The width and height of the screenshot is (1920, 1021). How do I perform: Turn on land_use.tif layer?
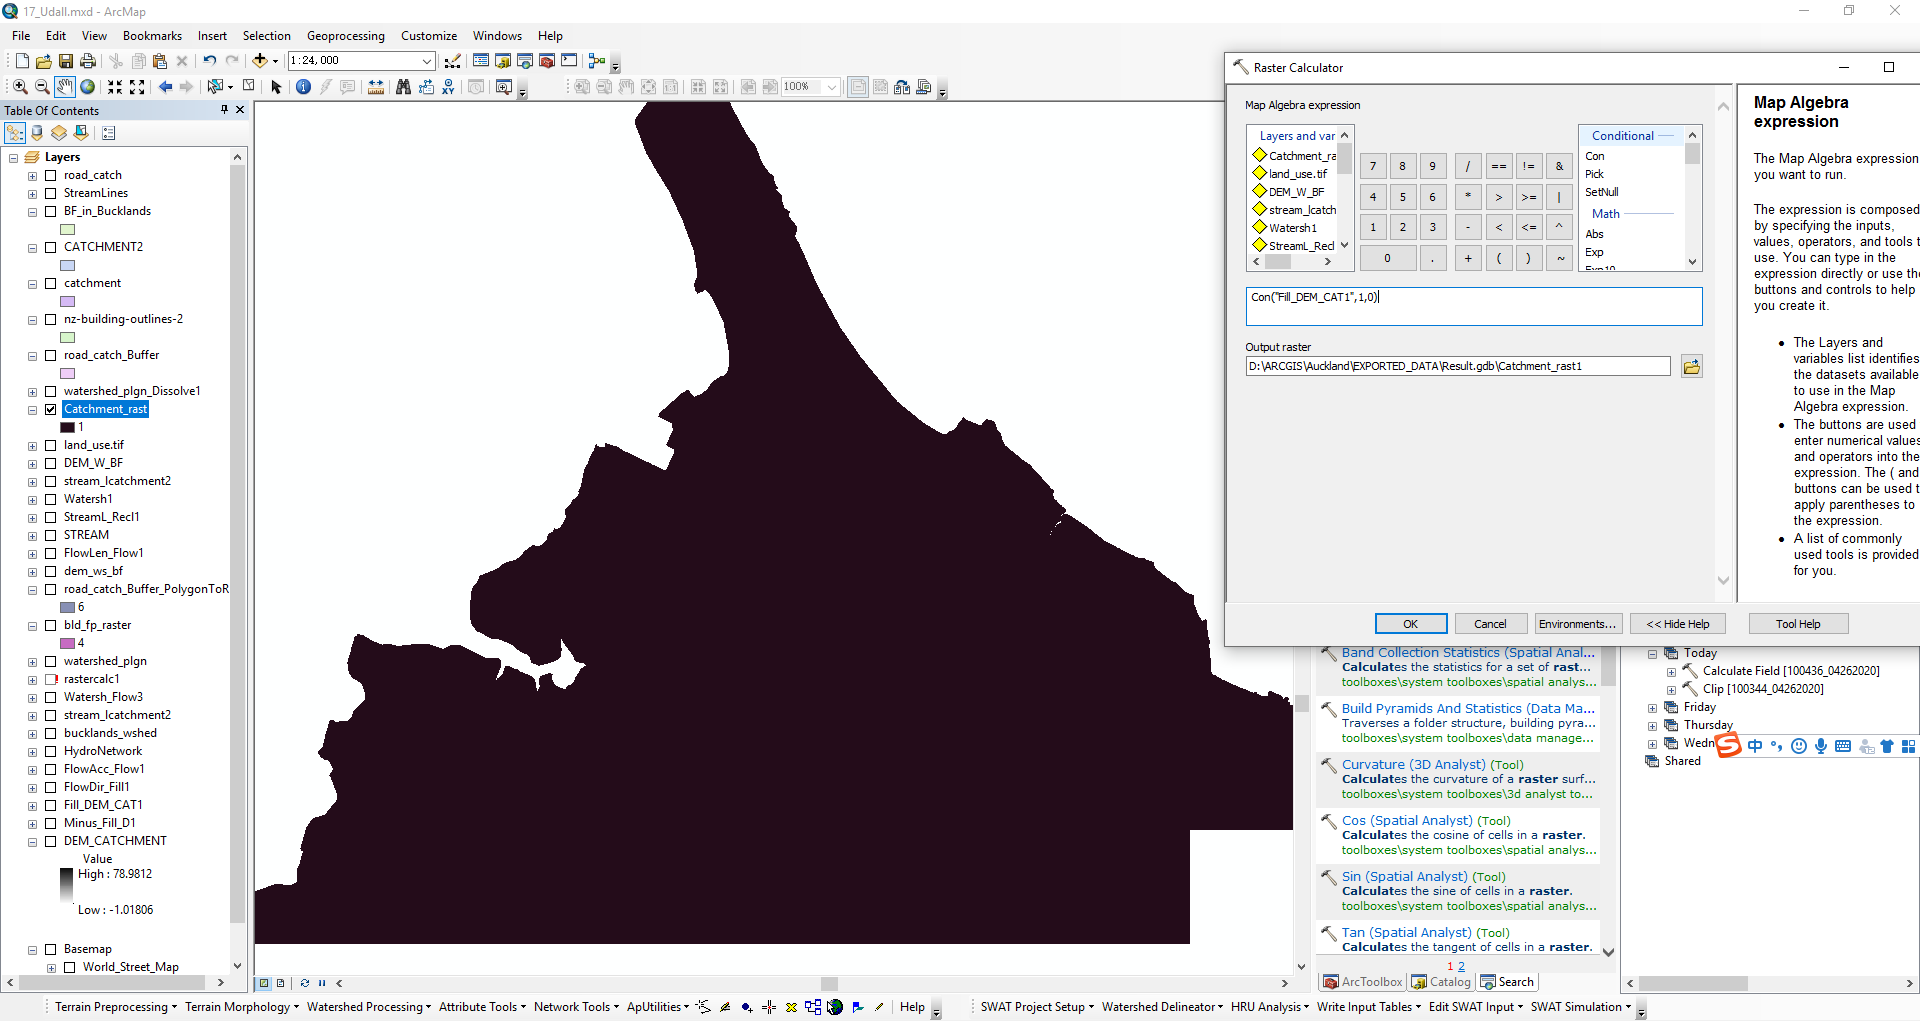click(x=50, y=445)
